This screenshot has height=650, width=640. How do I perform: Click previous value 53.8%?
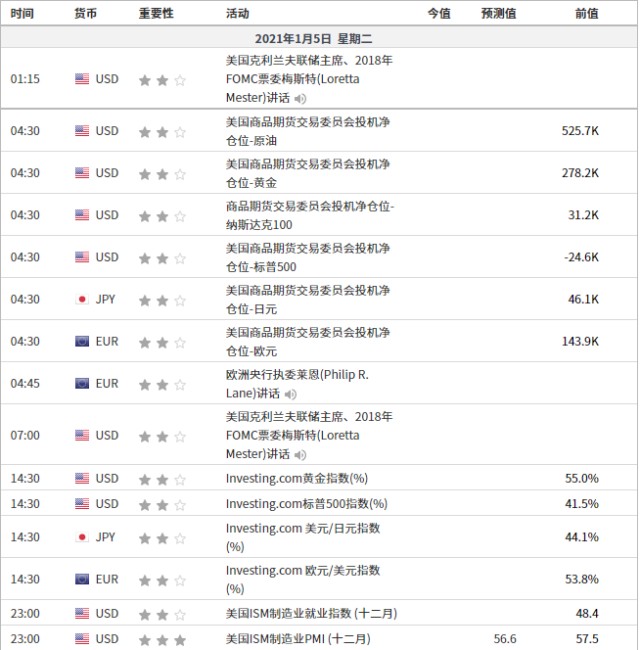coord(582,579)
